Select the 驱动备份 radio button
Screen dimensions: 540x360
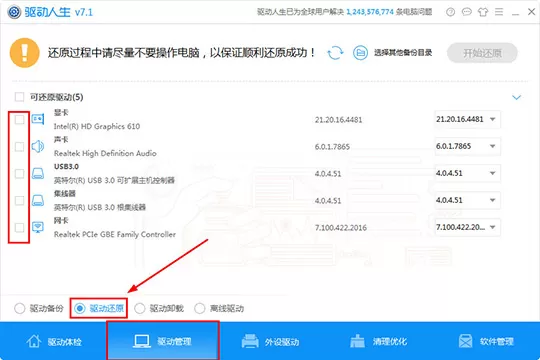[20, 308]
